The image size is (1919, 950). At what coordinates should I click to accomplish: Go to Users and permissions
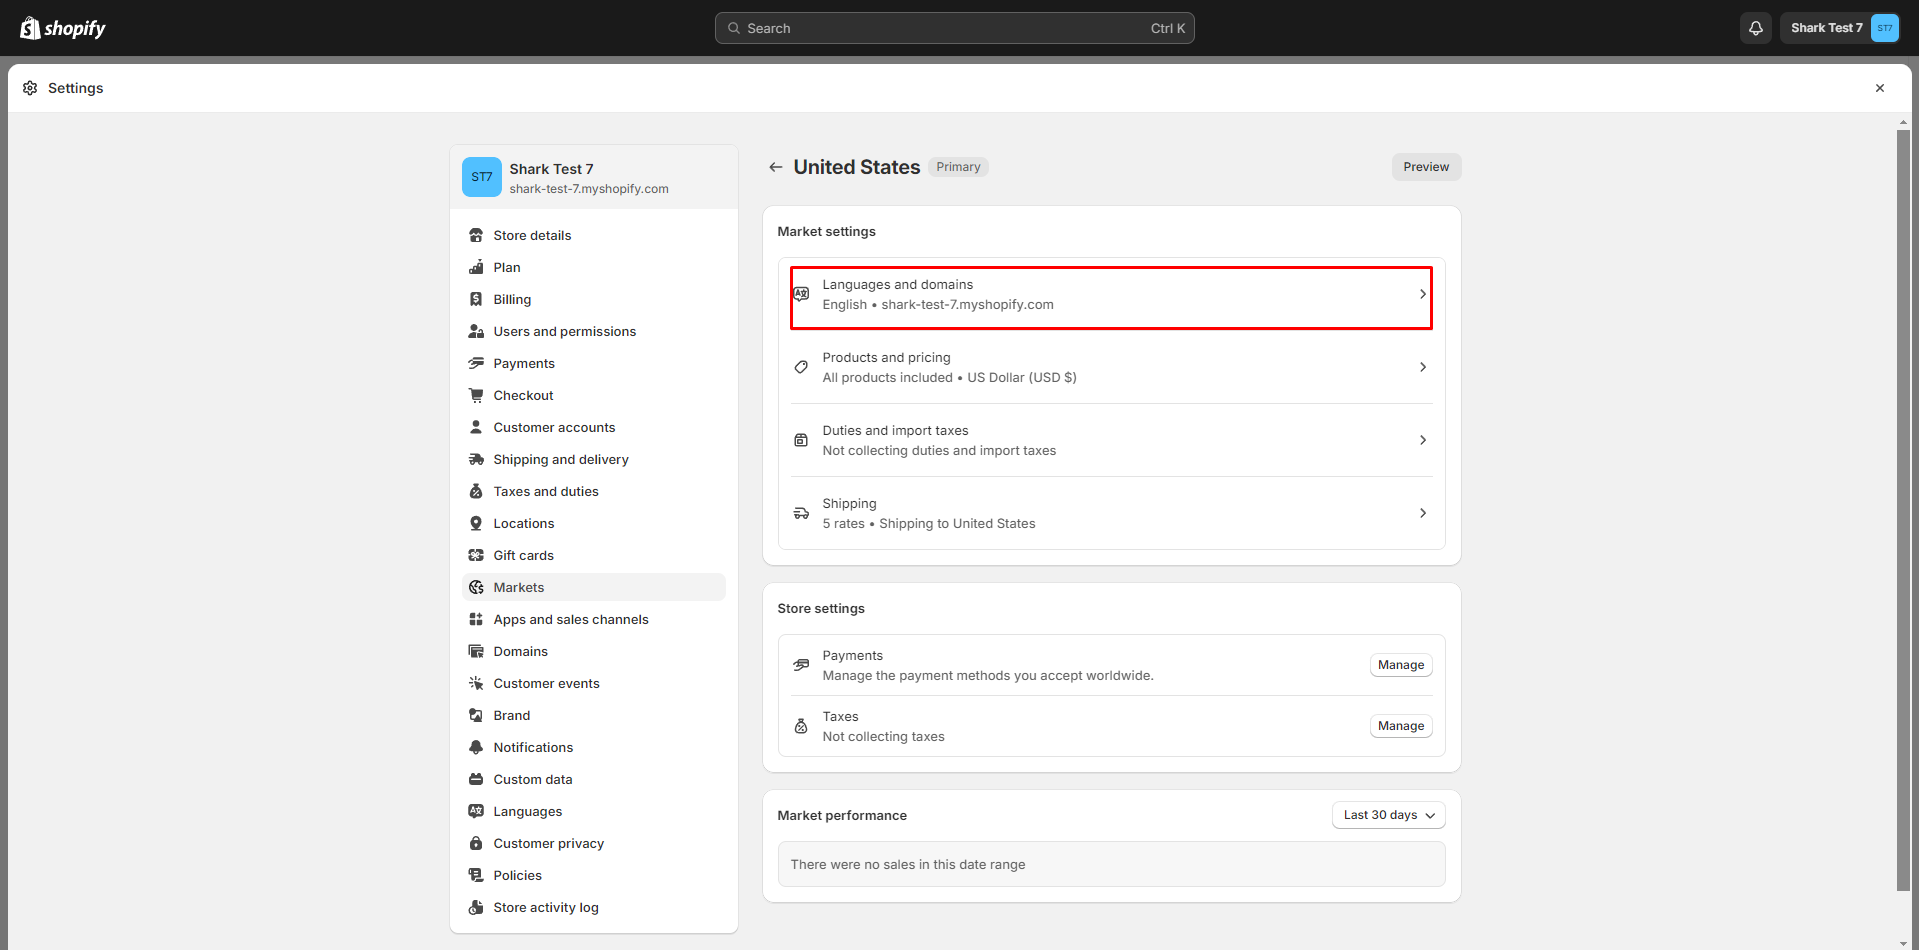point(564,331)
